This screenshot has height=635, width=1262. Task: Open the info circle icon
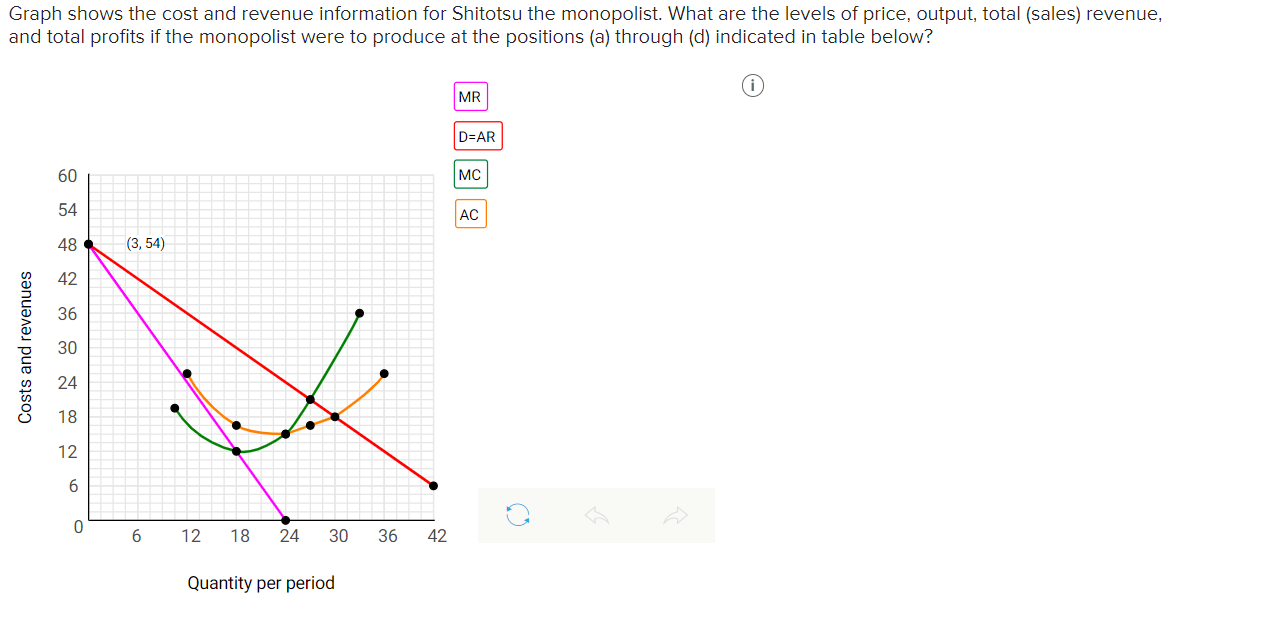(752, 86)
